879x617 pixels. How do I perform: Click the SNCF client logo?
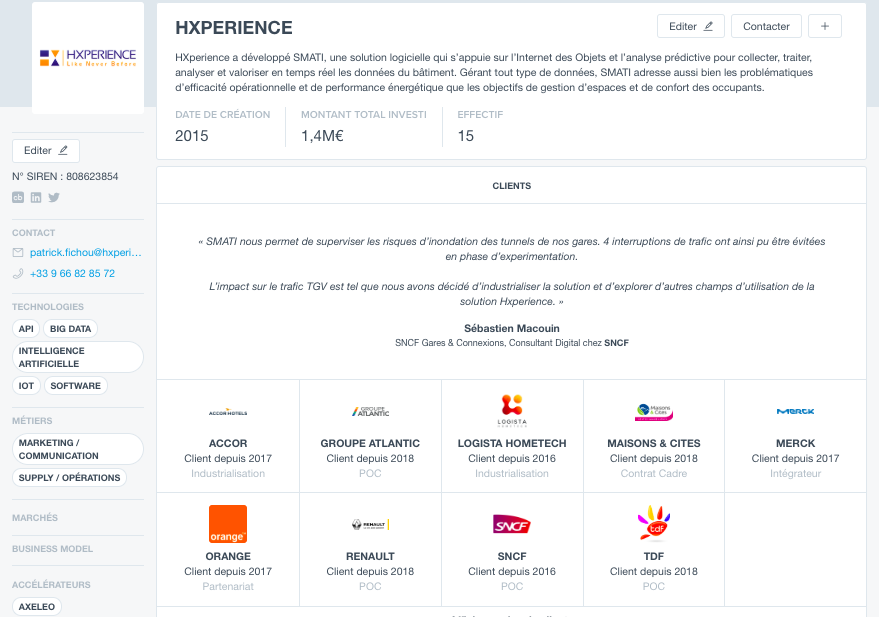click(511, 525)
